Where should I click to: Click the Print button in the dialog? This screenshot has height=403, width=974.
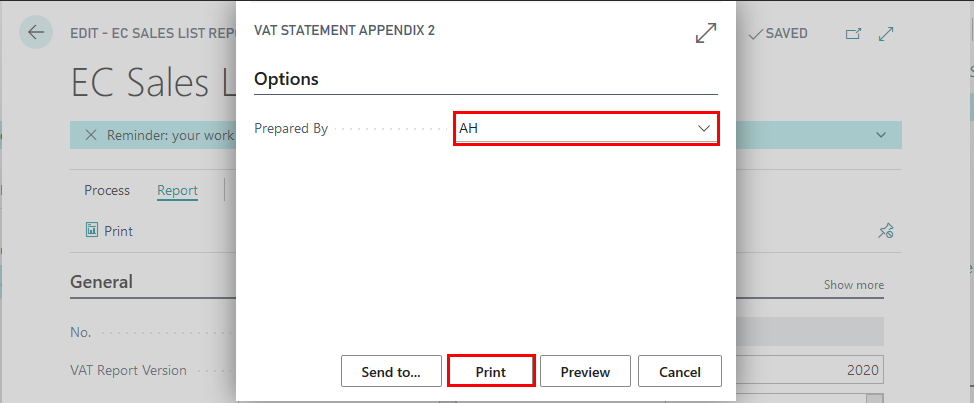(x=491, y=371)
